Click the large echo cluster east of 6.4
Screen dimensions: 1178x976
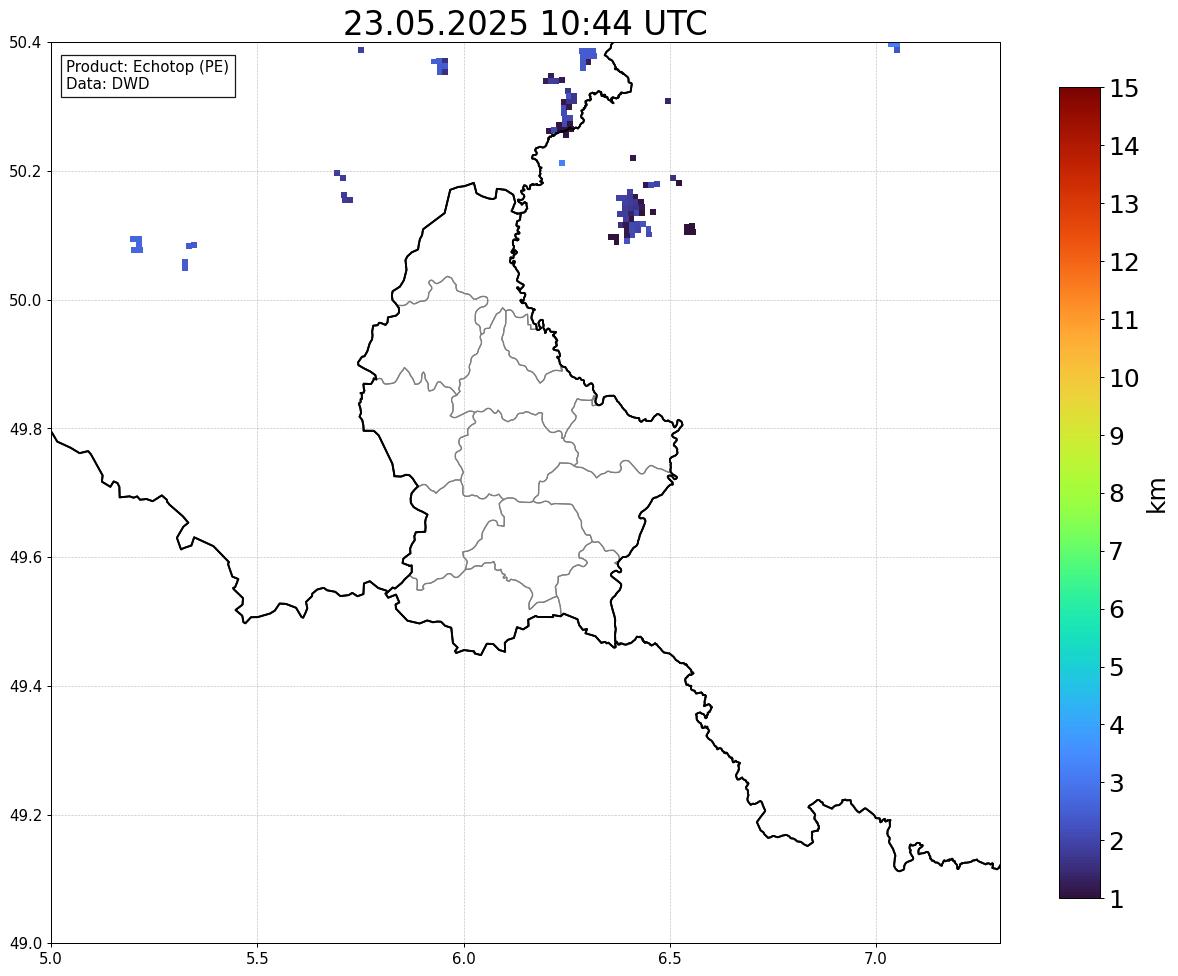tap(630, 216)
